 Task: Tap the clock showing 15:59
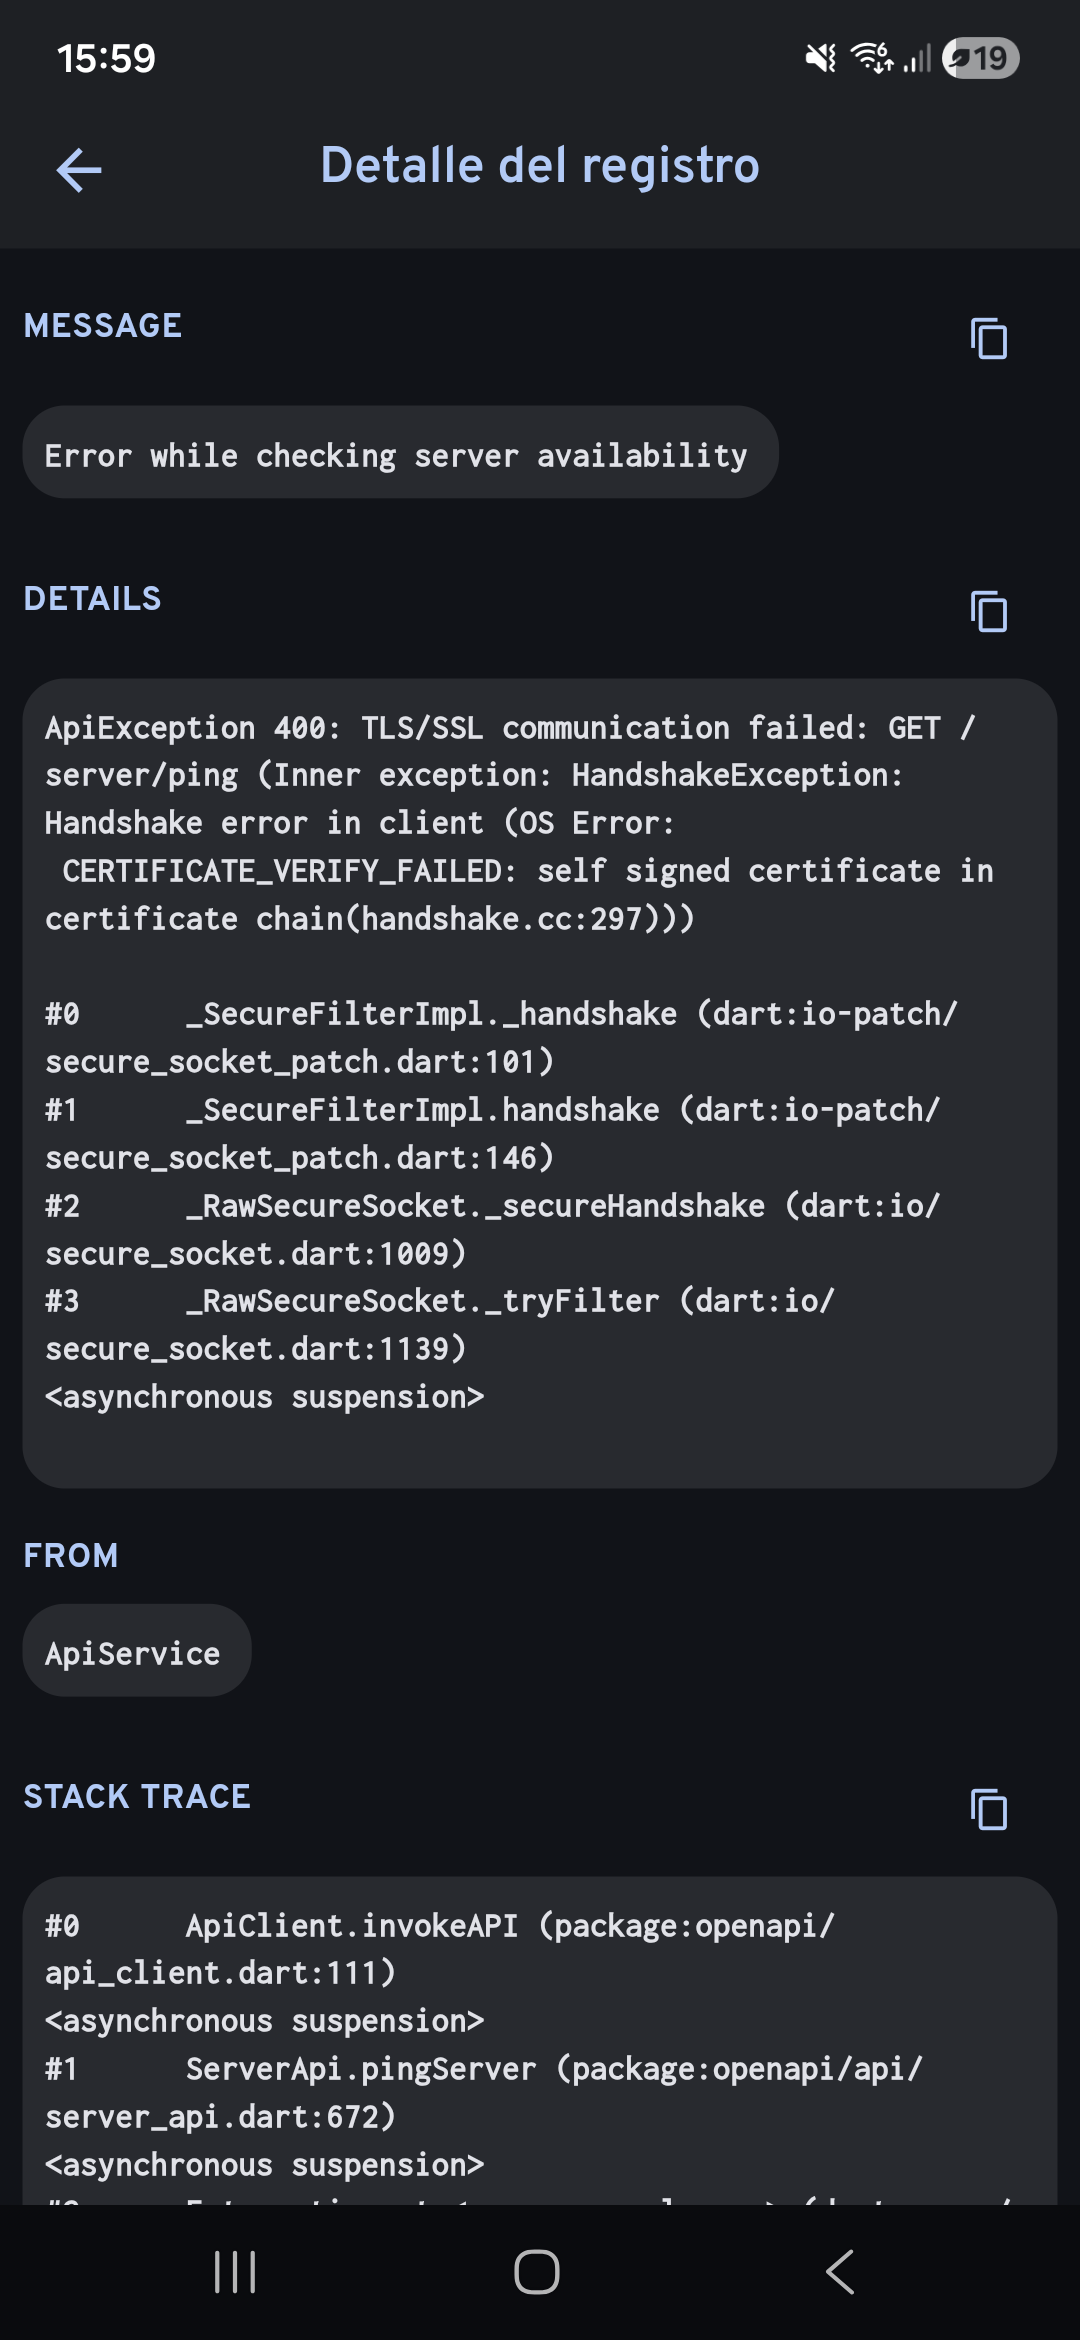[x=105, y=59]
